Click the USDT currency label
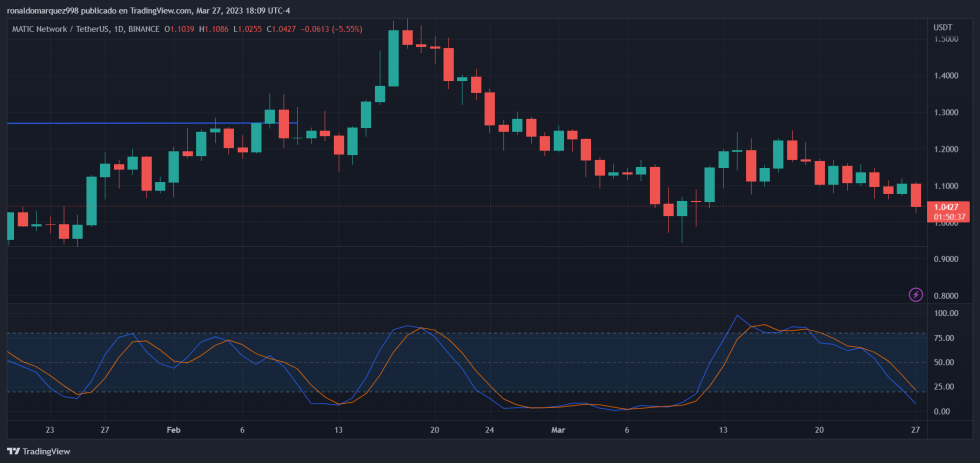Image resolution: width=980 pixels, height=463 pixels. [942, 27]
